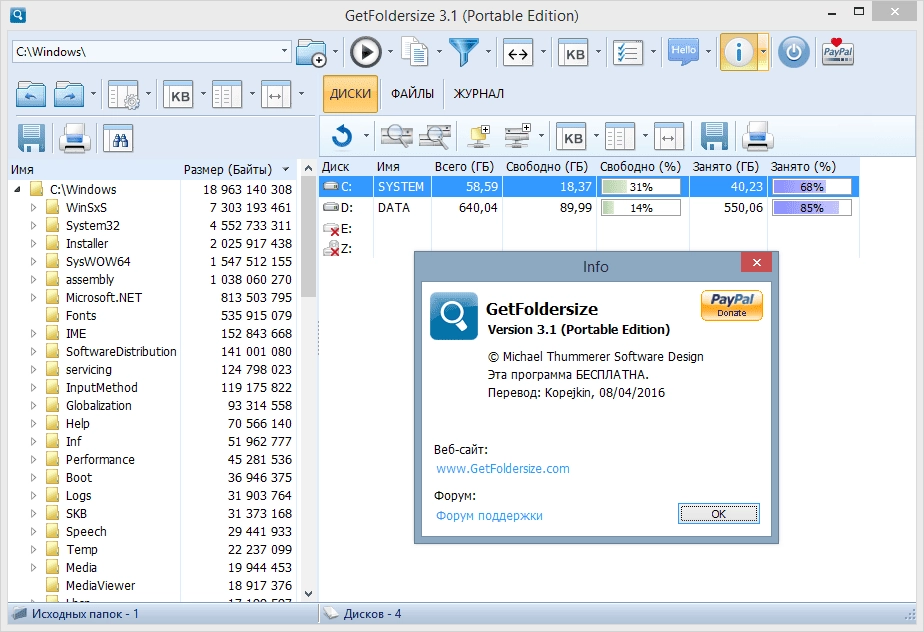Open the www.GetFoldersize.com link

coord(503,469)
